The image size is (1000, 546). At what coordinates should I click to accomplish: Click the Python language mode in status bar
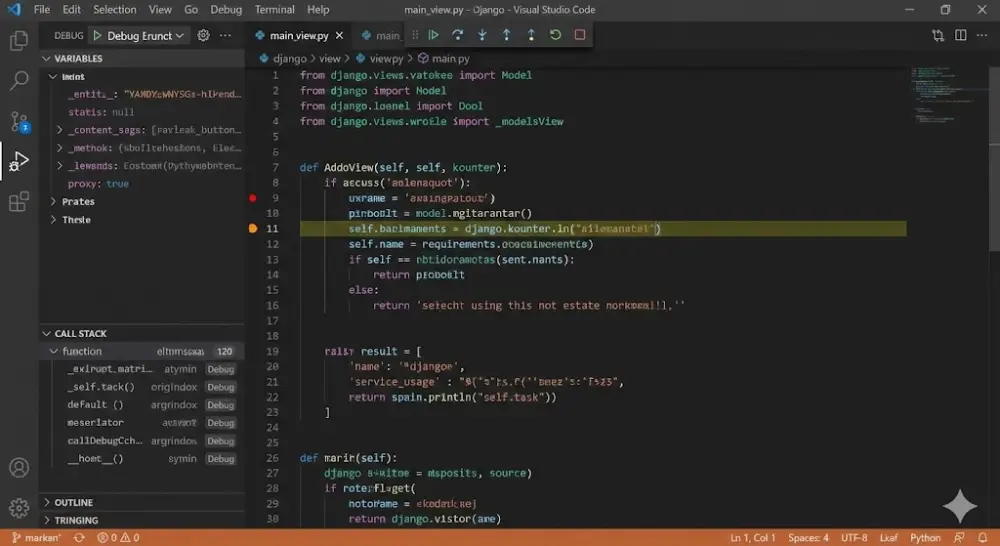coord(925,538)
